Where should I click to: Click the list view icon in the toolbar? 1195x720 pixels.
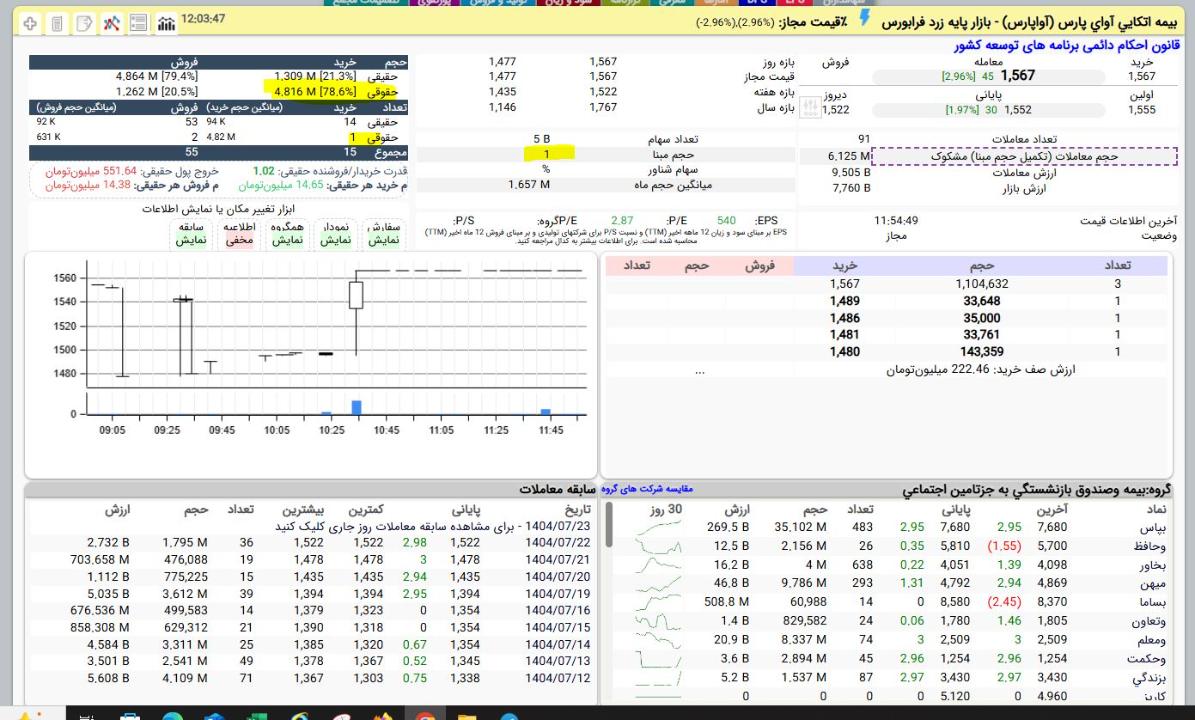click(139, 23)
